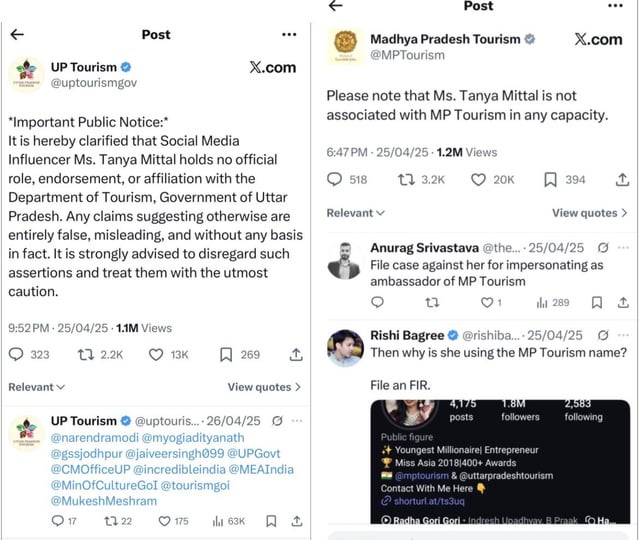The width and height of the screenshot is (640, 540).
Task: Open more options on Rishi Bagree's reply
Action: (x=623, y=335)
